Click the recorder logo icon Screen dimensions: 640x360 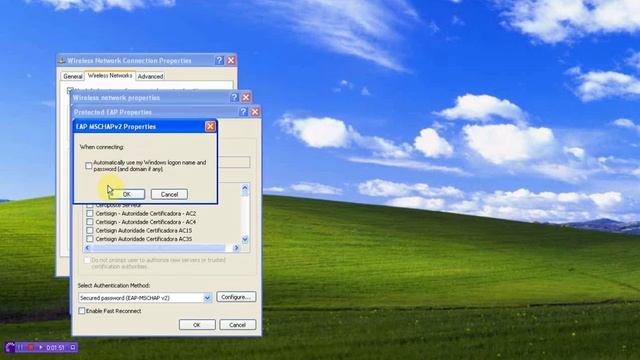pos(10,347)
